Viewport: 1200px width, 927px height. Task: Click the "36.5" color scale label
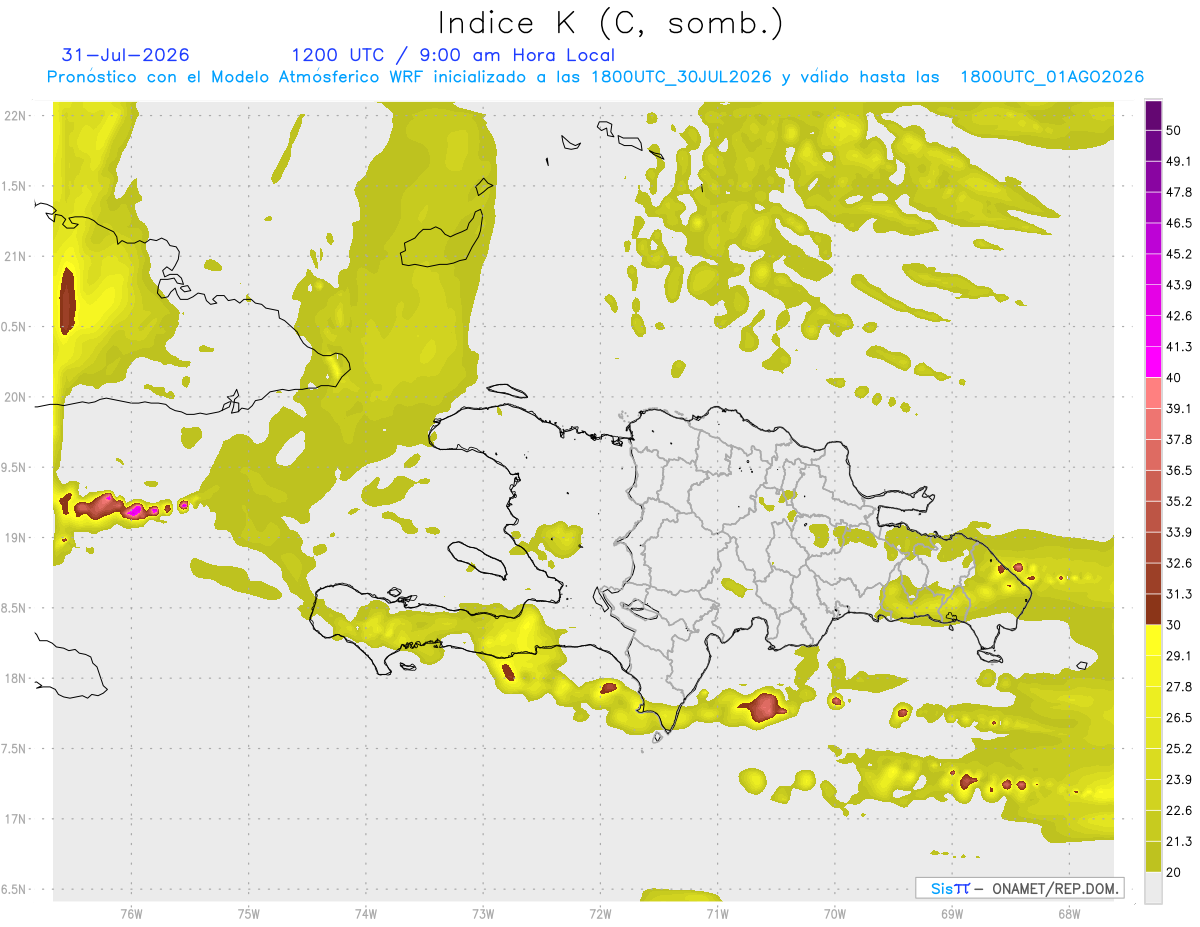click(x=1179, y=470)
